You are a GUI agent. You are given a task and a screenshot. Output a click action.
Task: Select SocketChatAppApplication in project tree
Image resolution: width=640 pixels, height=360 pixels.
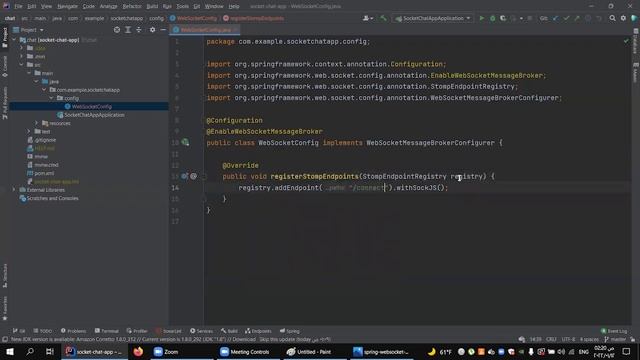pos(94,115)
